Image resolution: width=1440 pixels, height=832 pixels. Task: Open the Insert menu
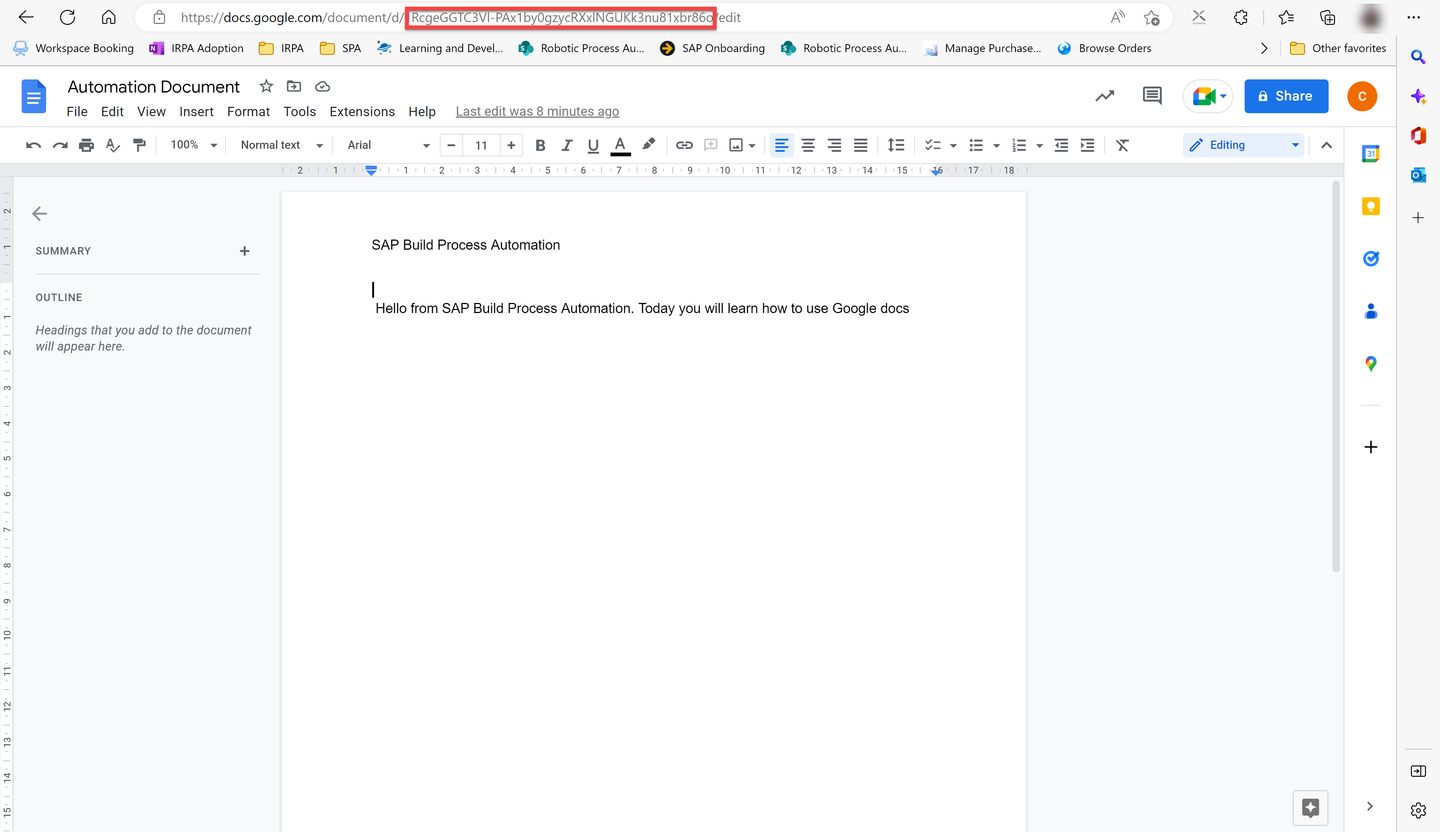click(197, 112)
